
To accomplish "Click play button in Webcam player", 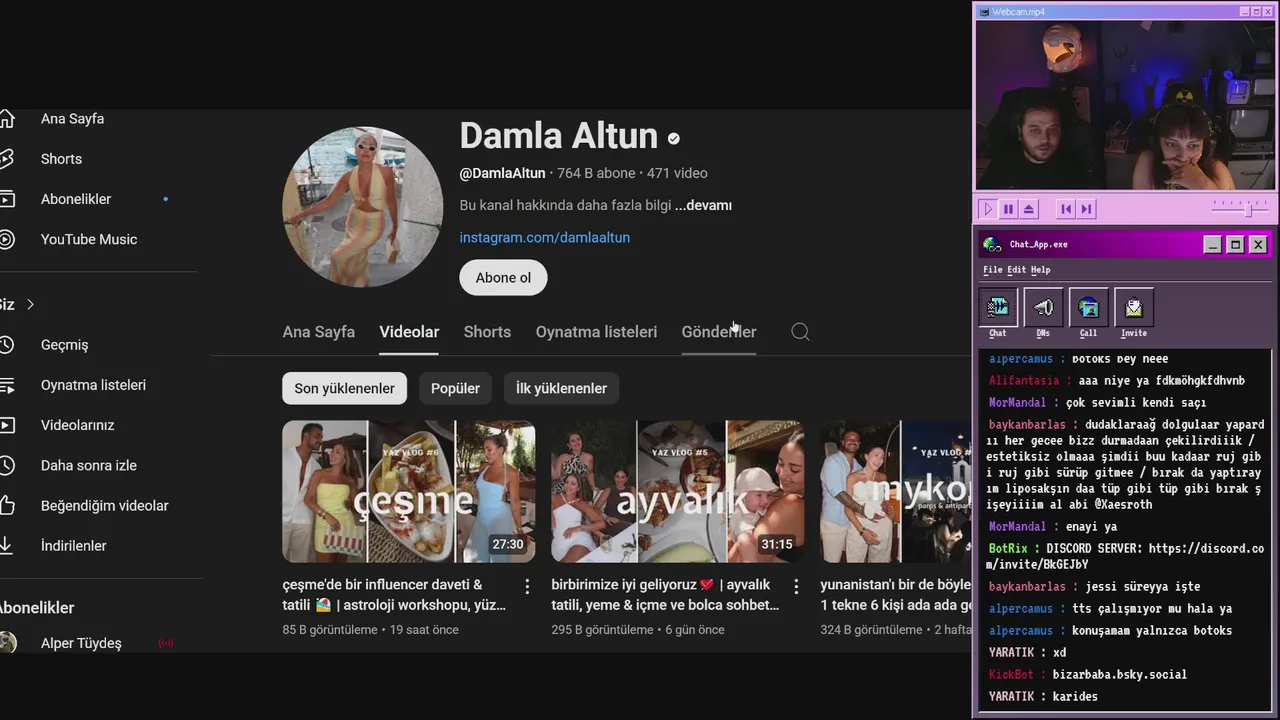I will (987, 209).
